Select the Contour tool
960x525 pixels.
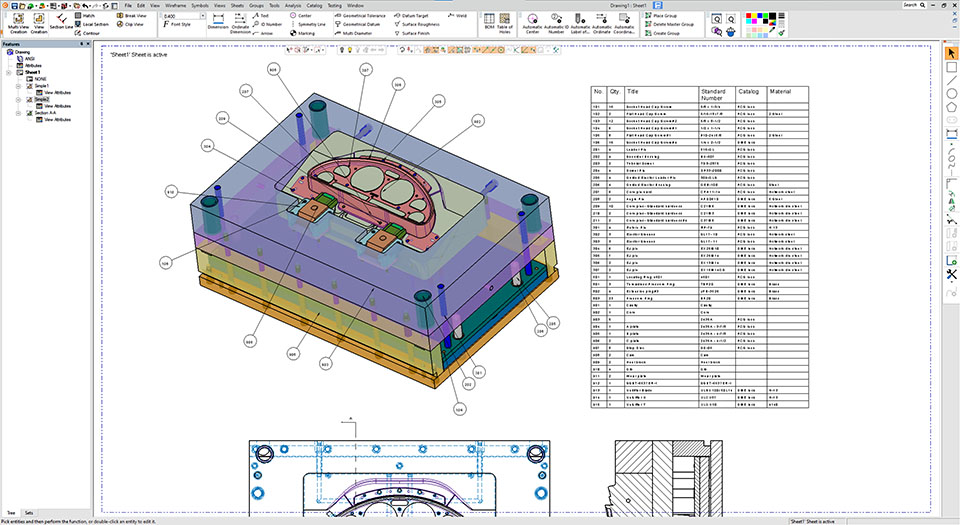point(88,33)
